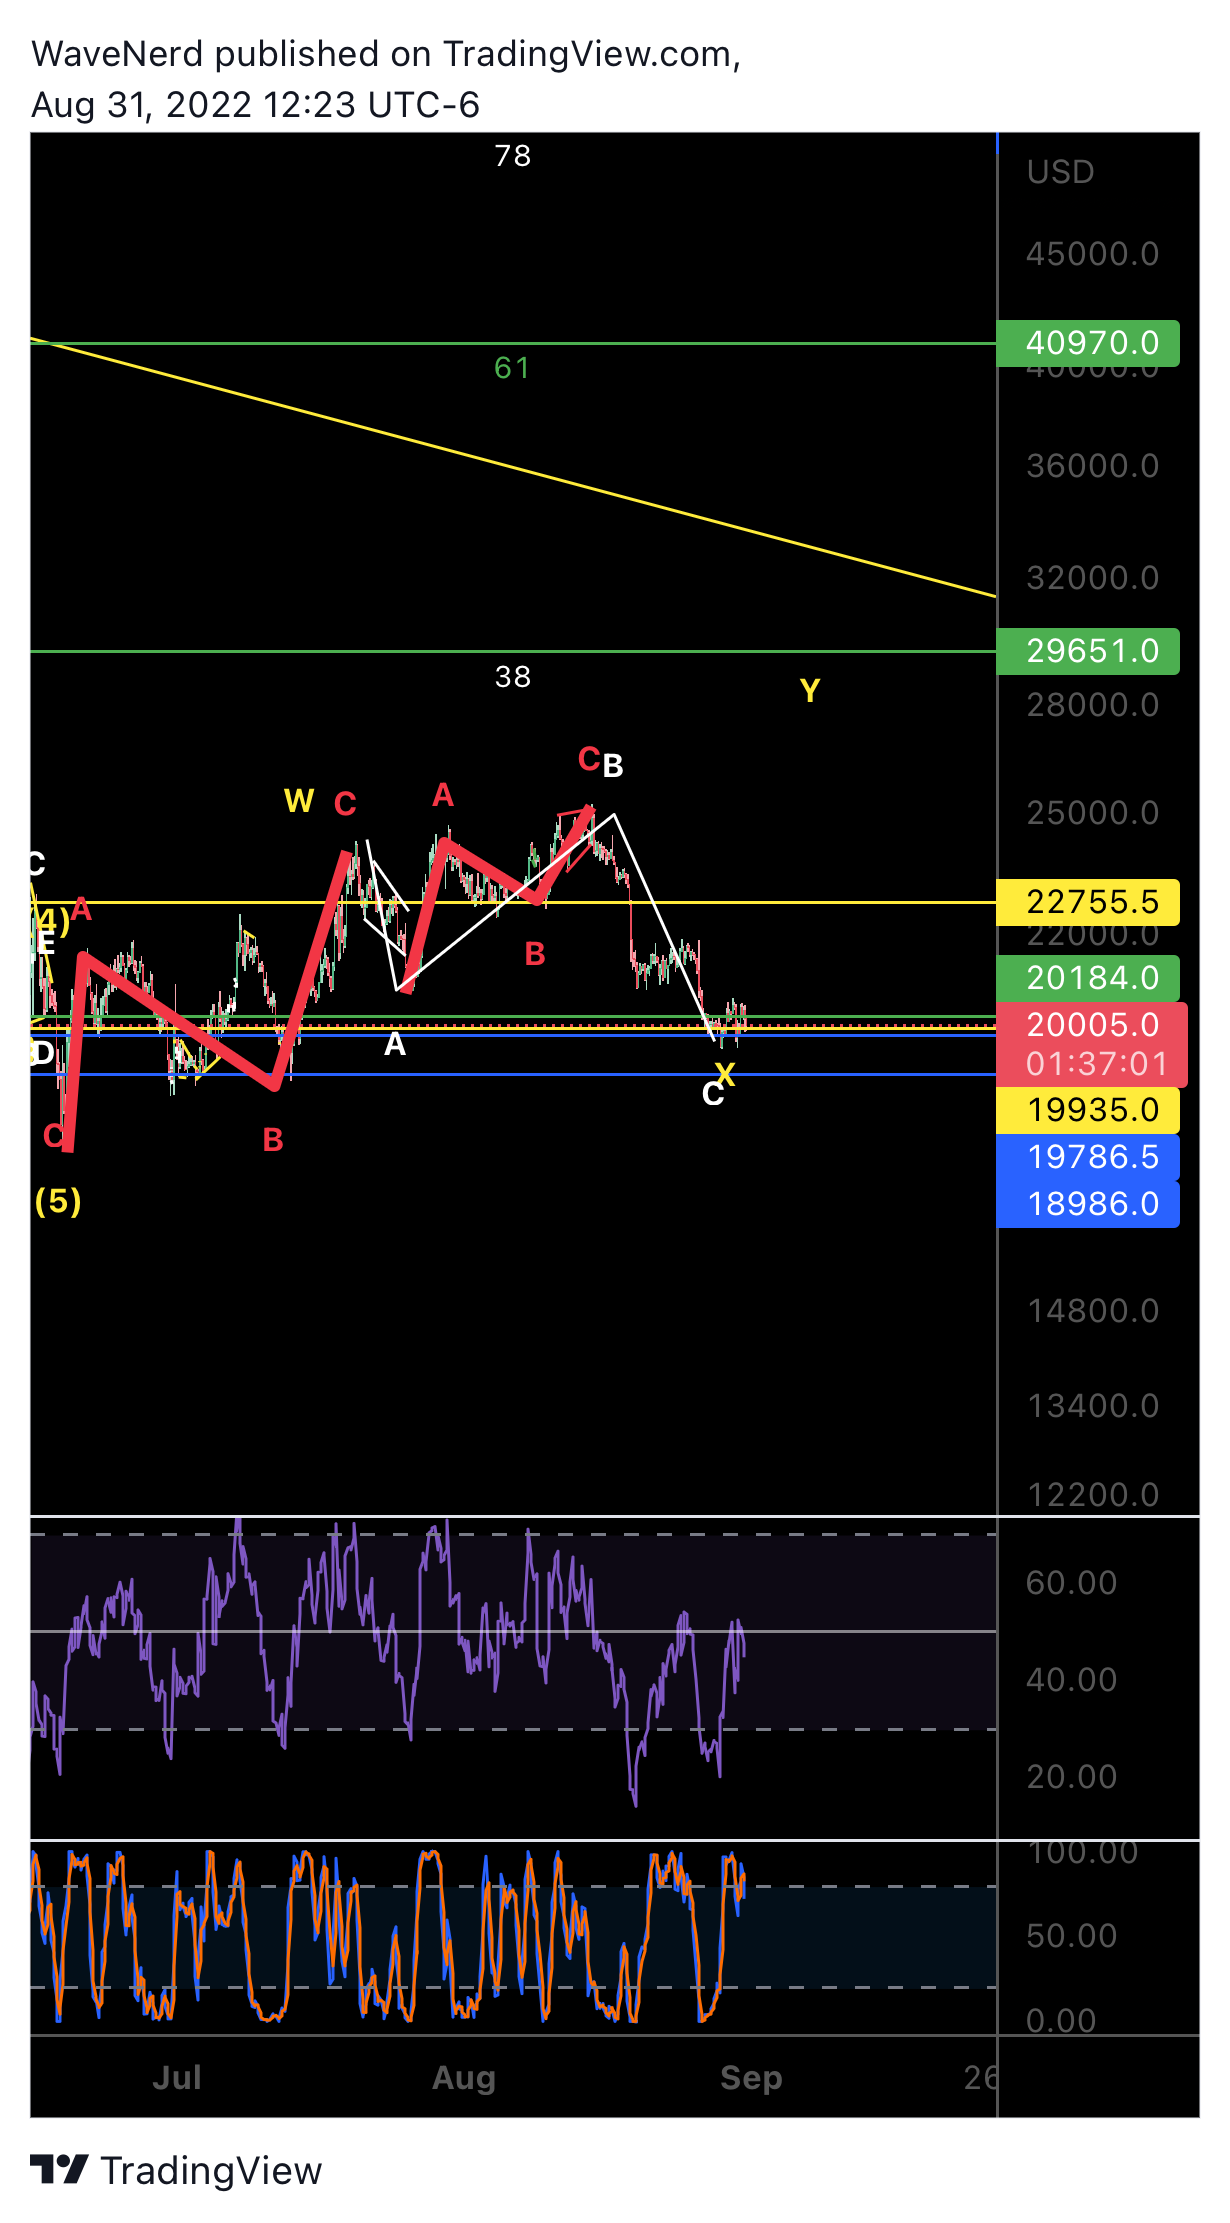Select the blue 18986.0 price label
Viewport: 1230px width, 2223px height.
tap(1088, 1203)
